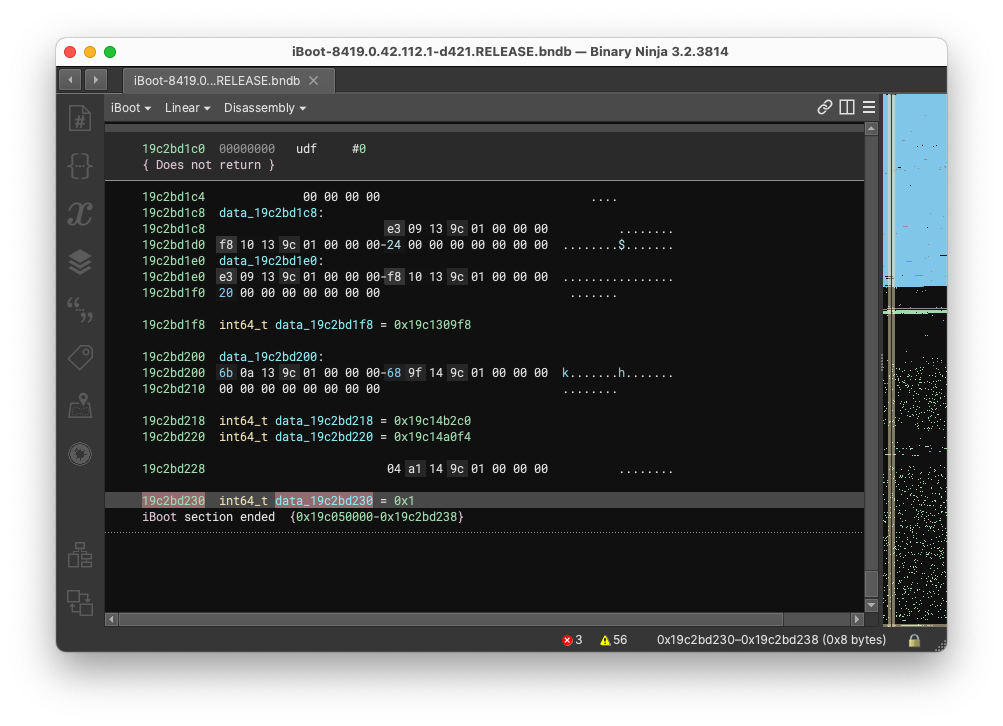This screenshot has width=1003, height=726.
Task: Click address 19c2bd228
Action: 173,469
